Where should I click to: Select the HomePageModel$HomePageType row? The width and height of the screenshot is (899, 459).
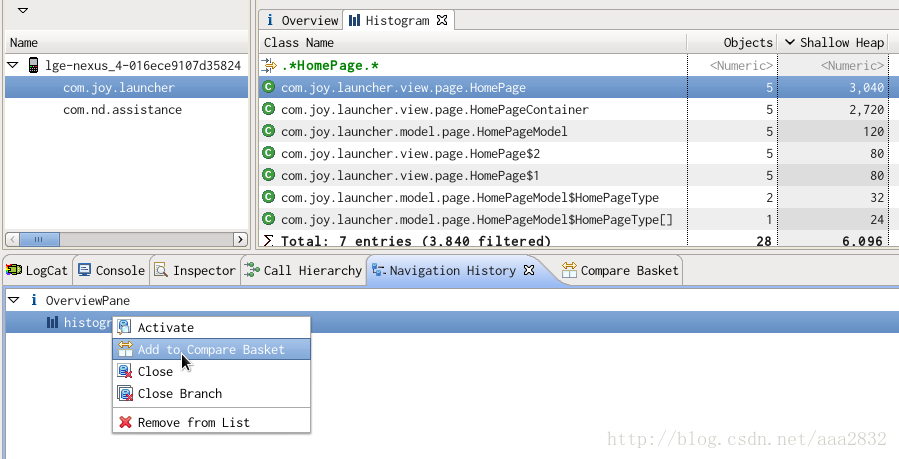click(x=579, y=198)
